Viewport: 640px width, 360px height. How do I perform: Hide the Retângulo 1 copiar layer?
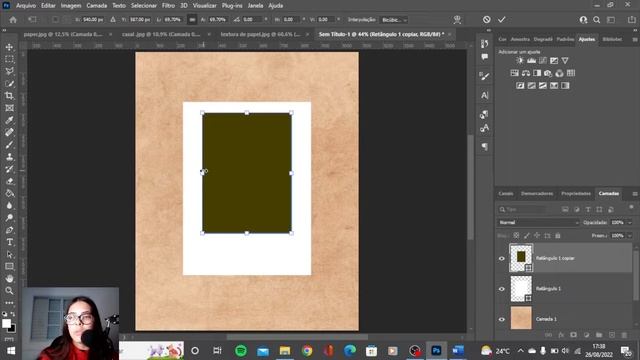(x=502, y=258)
